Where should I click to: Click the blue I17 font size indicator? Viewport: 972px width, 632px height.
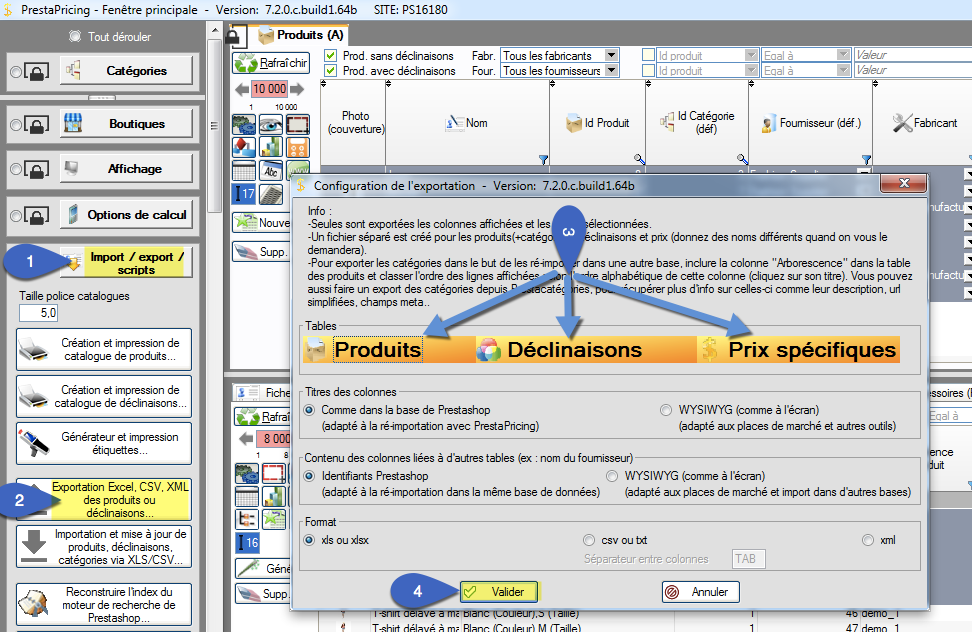click(x=244, y=192)
